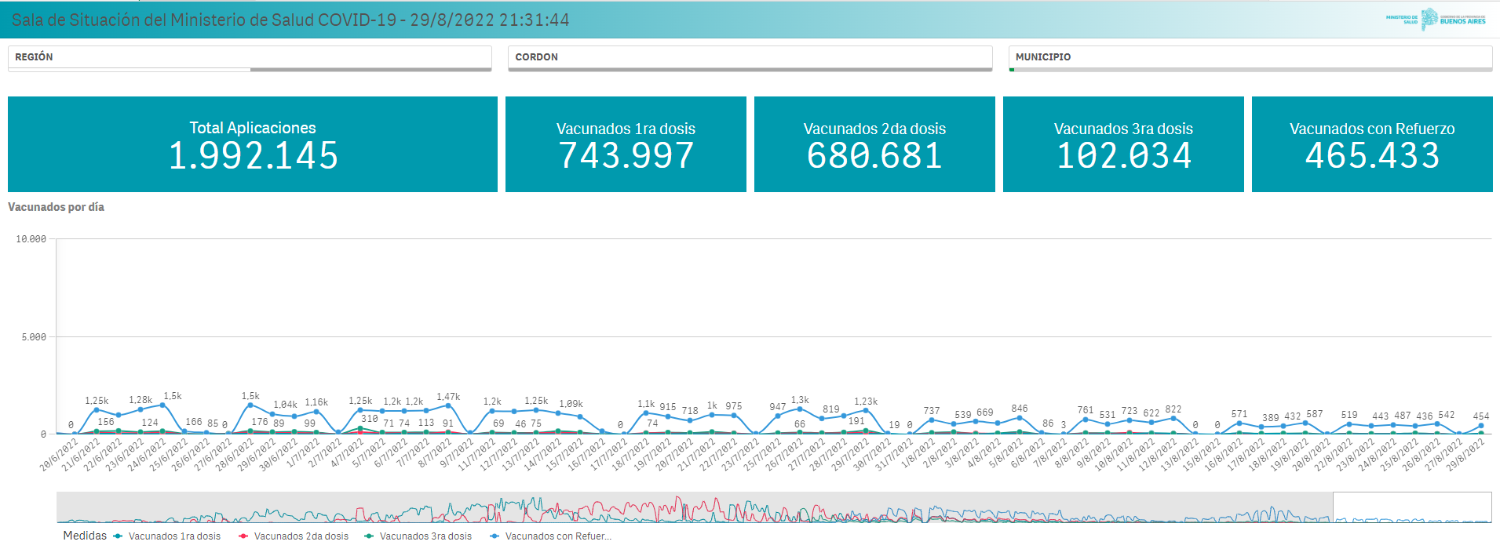
Task: Open the REGIÓN filter list
Action: tap(249, 58)
